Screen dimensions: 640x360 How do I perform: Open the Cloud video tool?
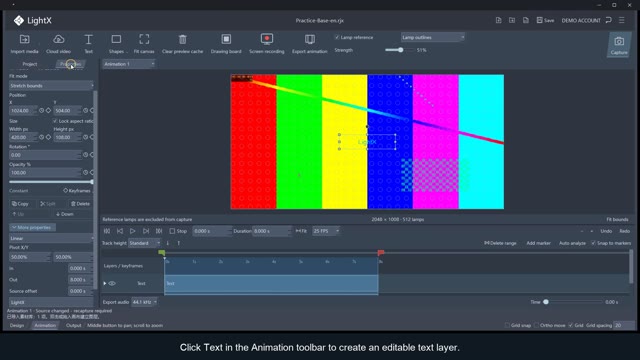click(58, 44)
